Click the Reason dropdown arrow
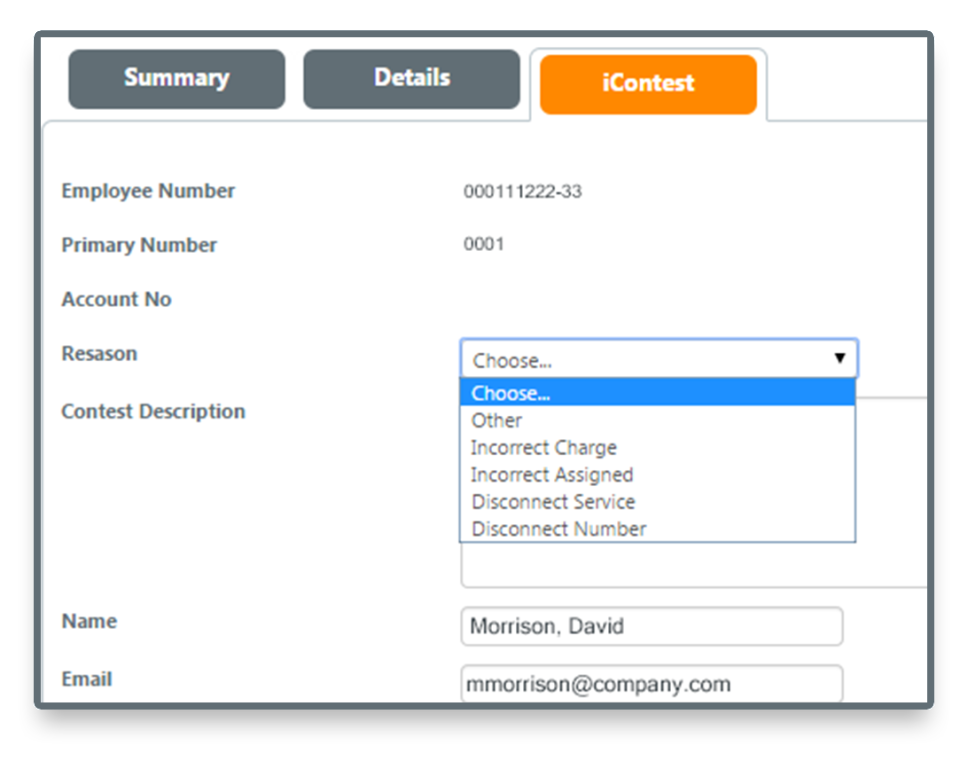The width and height of the screenshot is (960, 761). 839,359
